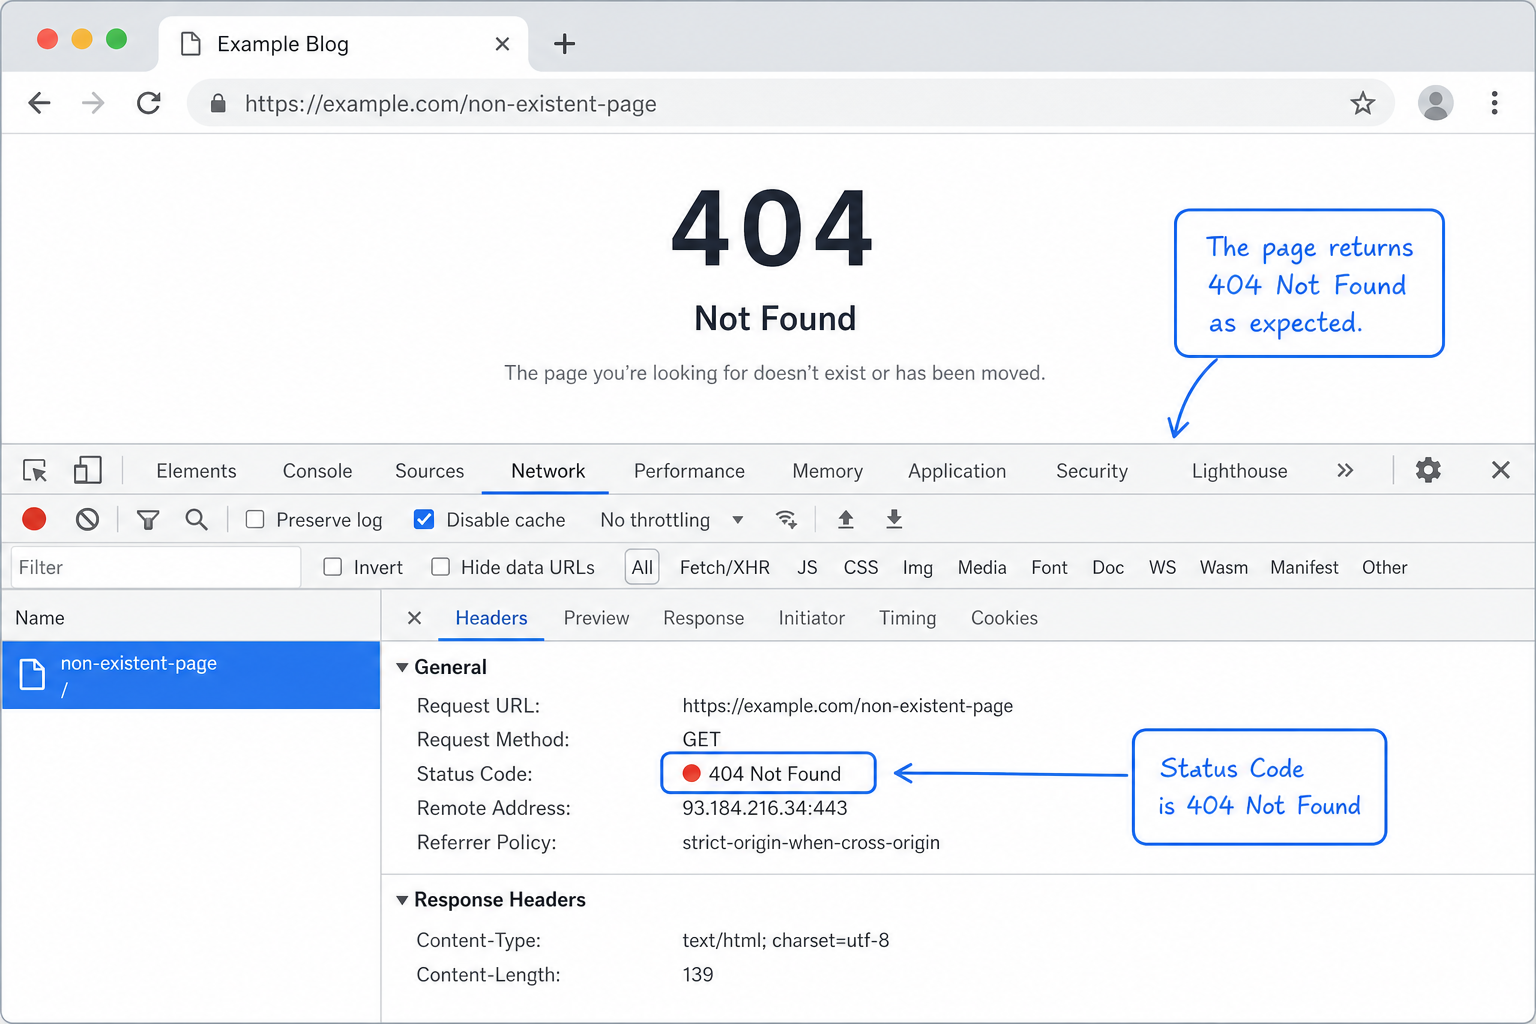Go back with the browser back arrow
This screenshot has height=1024, width=1536.
39,103
